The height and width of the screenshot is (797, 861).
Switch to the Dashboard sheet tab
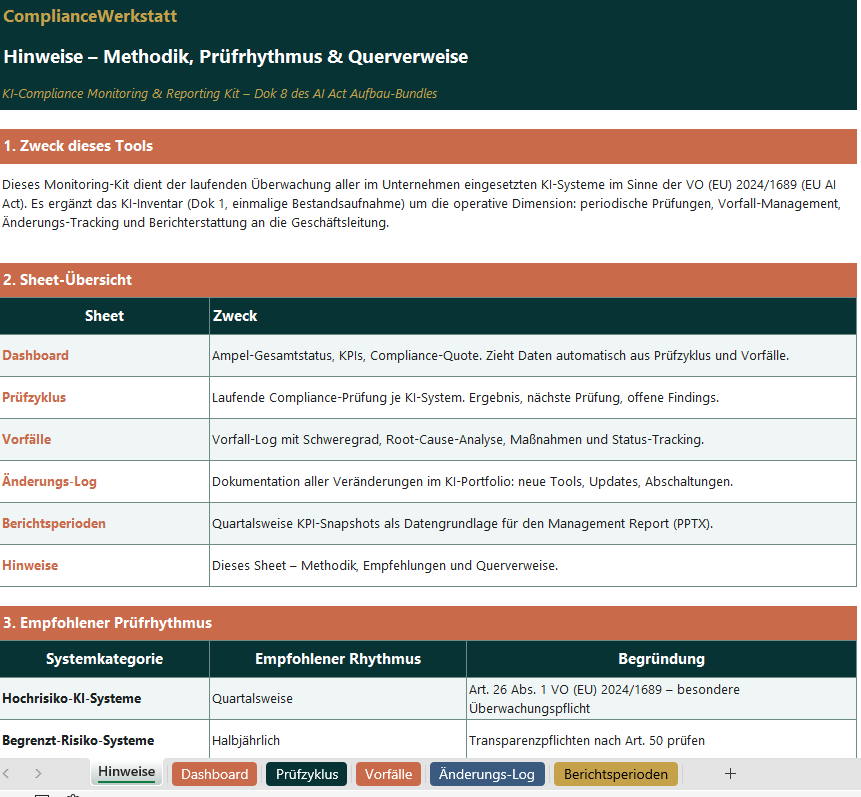point(214,773)
